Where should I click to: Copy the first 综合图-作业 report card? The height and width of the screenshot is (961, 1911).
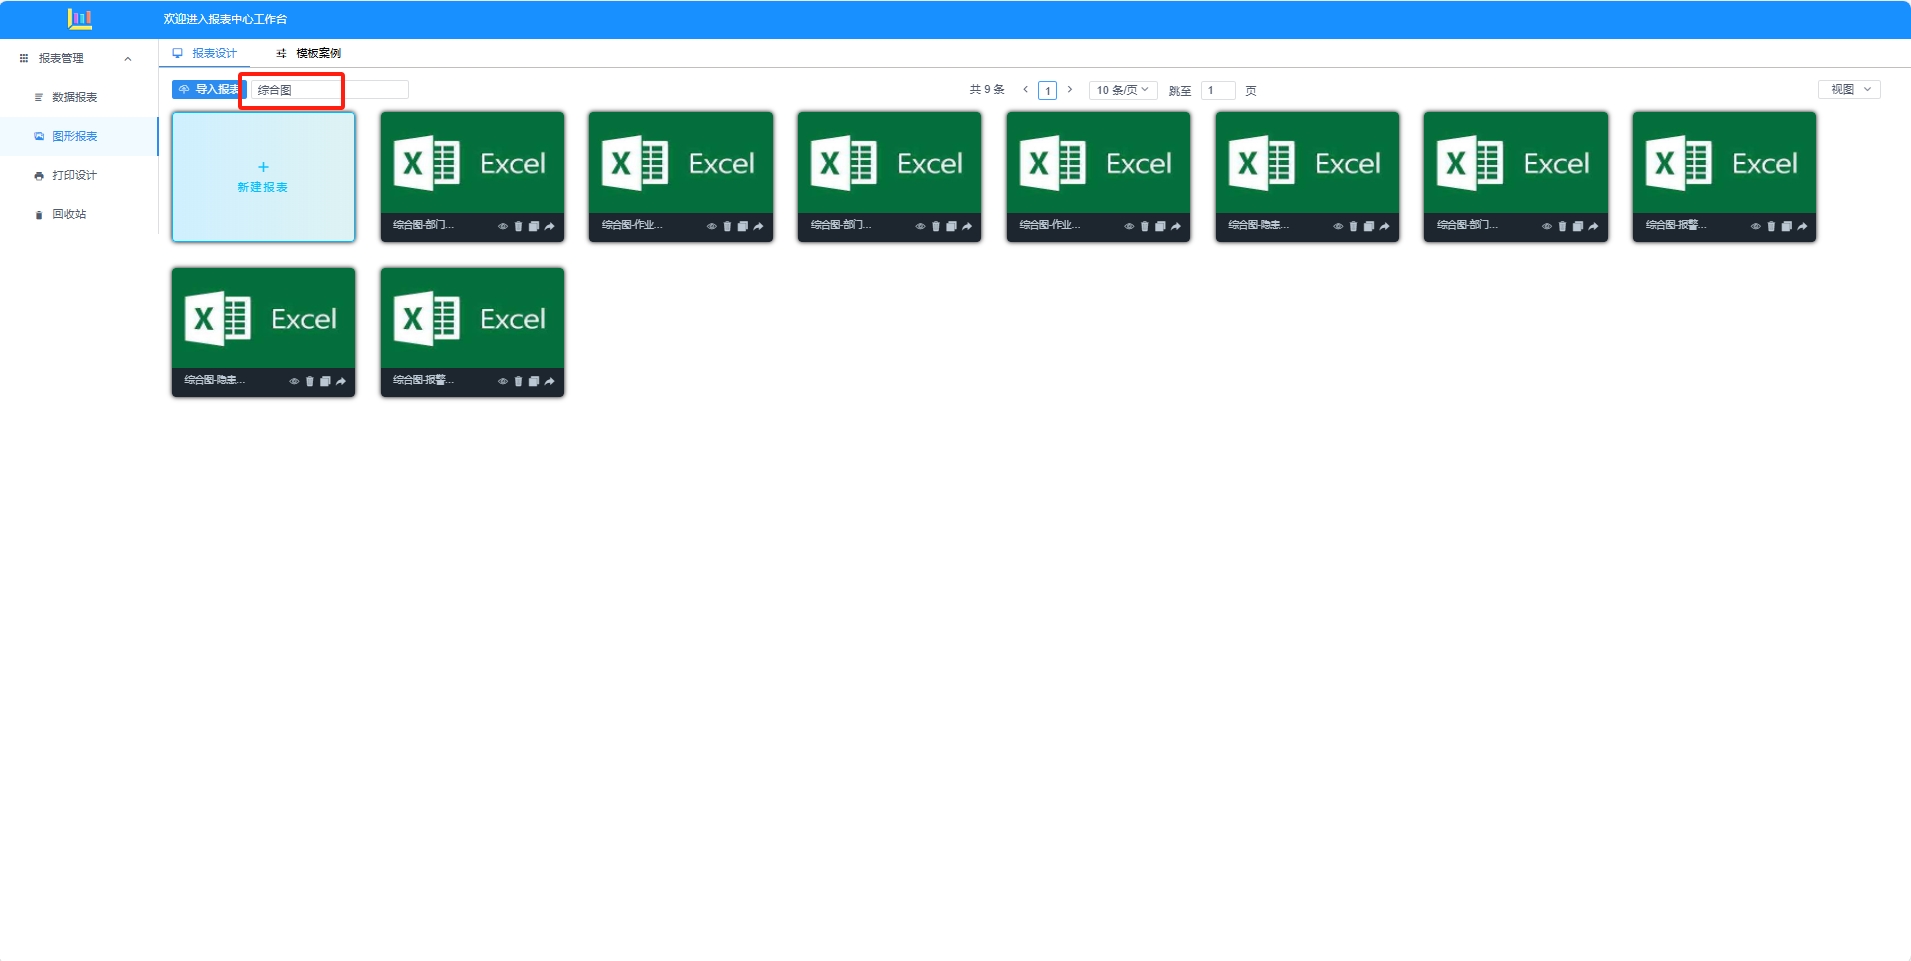tap(743, 226)
